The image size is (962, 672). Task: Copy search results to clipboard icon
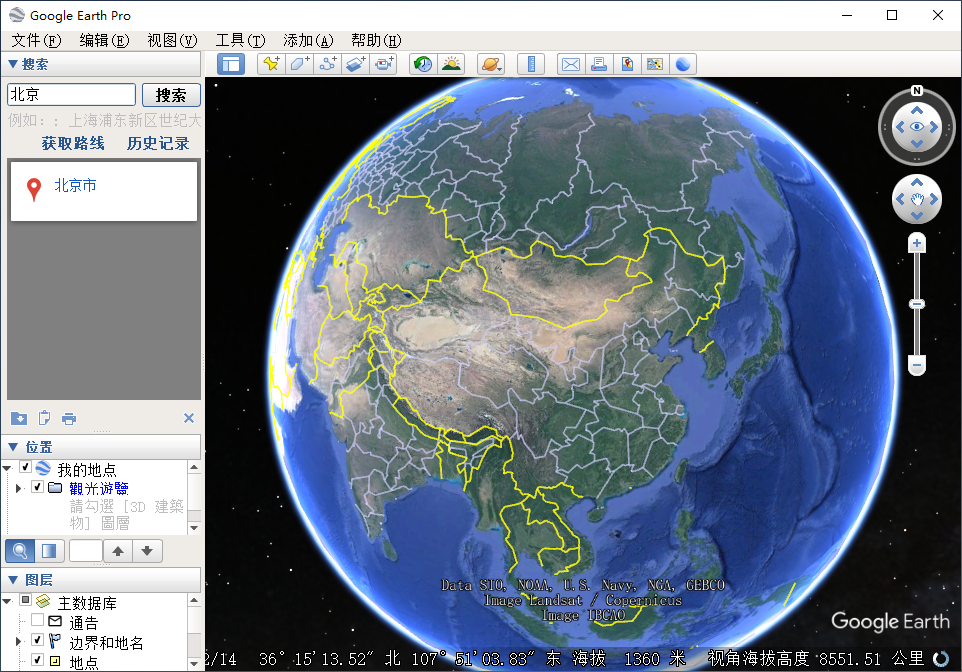point(44,419)
